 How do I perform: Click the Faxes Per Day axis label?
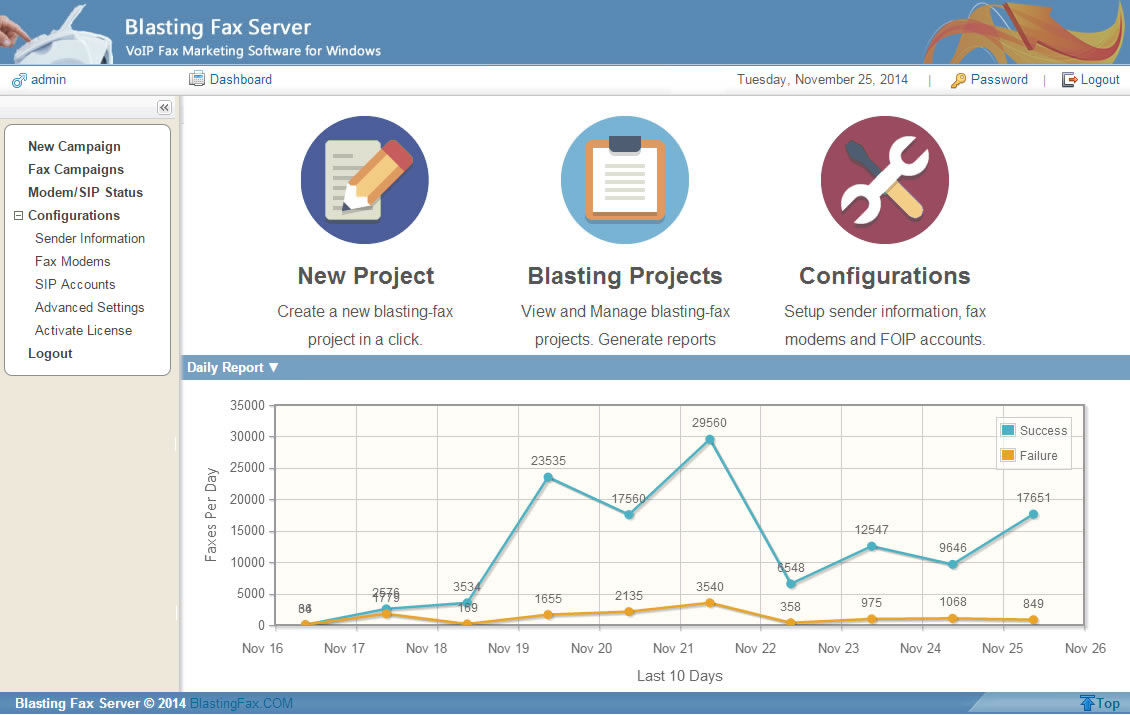click(x=211, y=515)
